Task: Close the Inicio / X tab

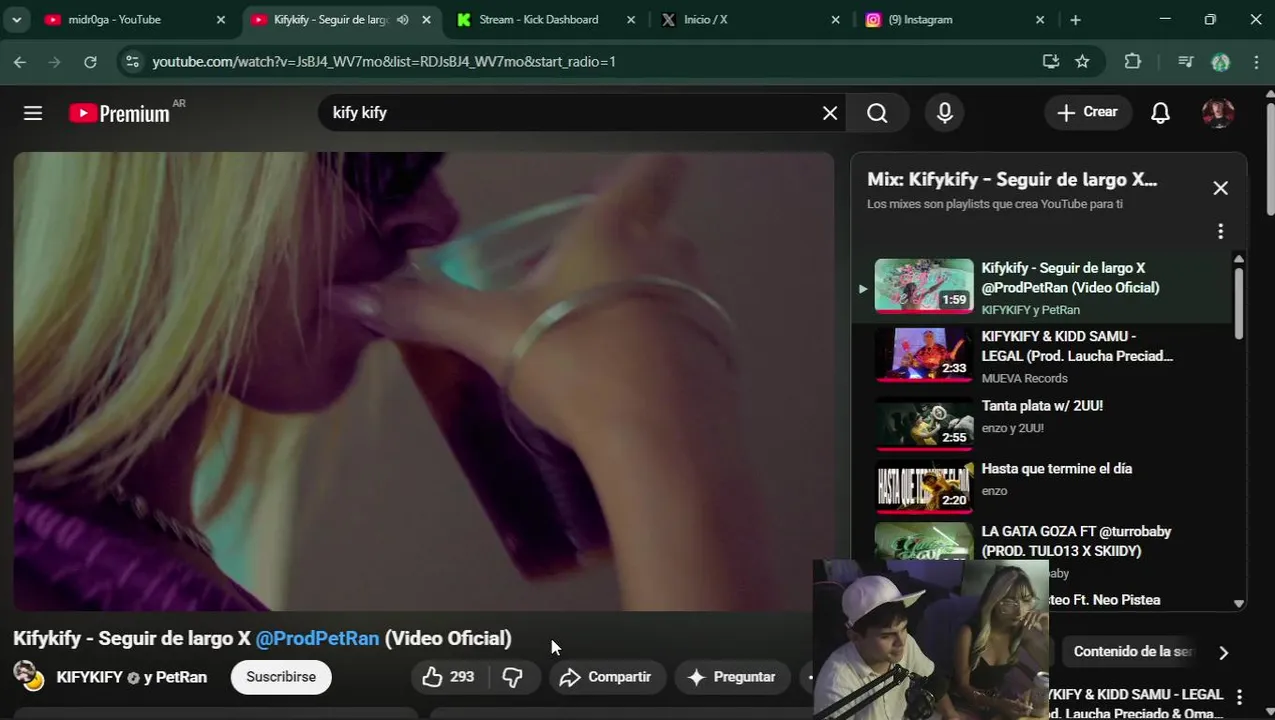Action: pyautogui.click(x=835, y=20)
